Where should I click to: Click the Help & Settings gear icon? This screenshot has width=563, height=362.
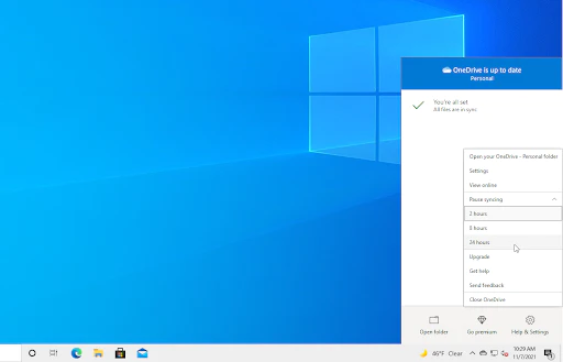click(x=530, y=320)
